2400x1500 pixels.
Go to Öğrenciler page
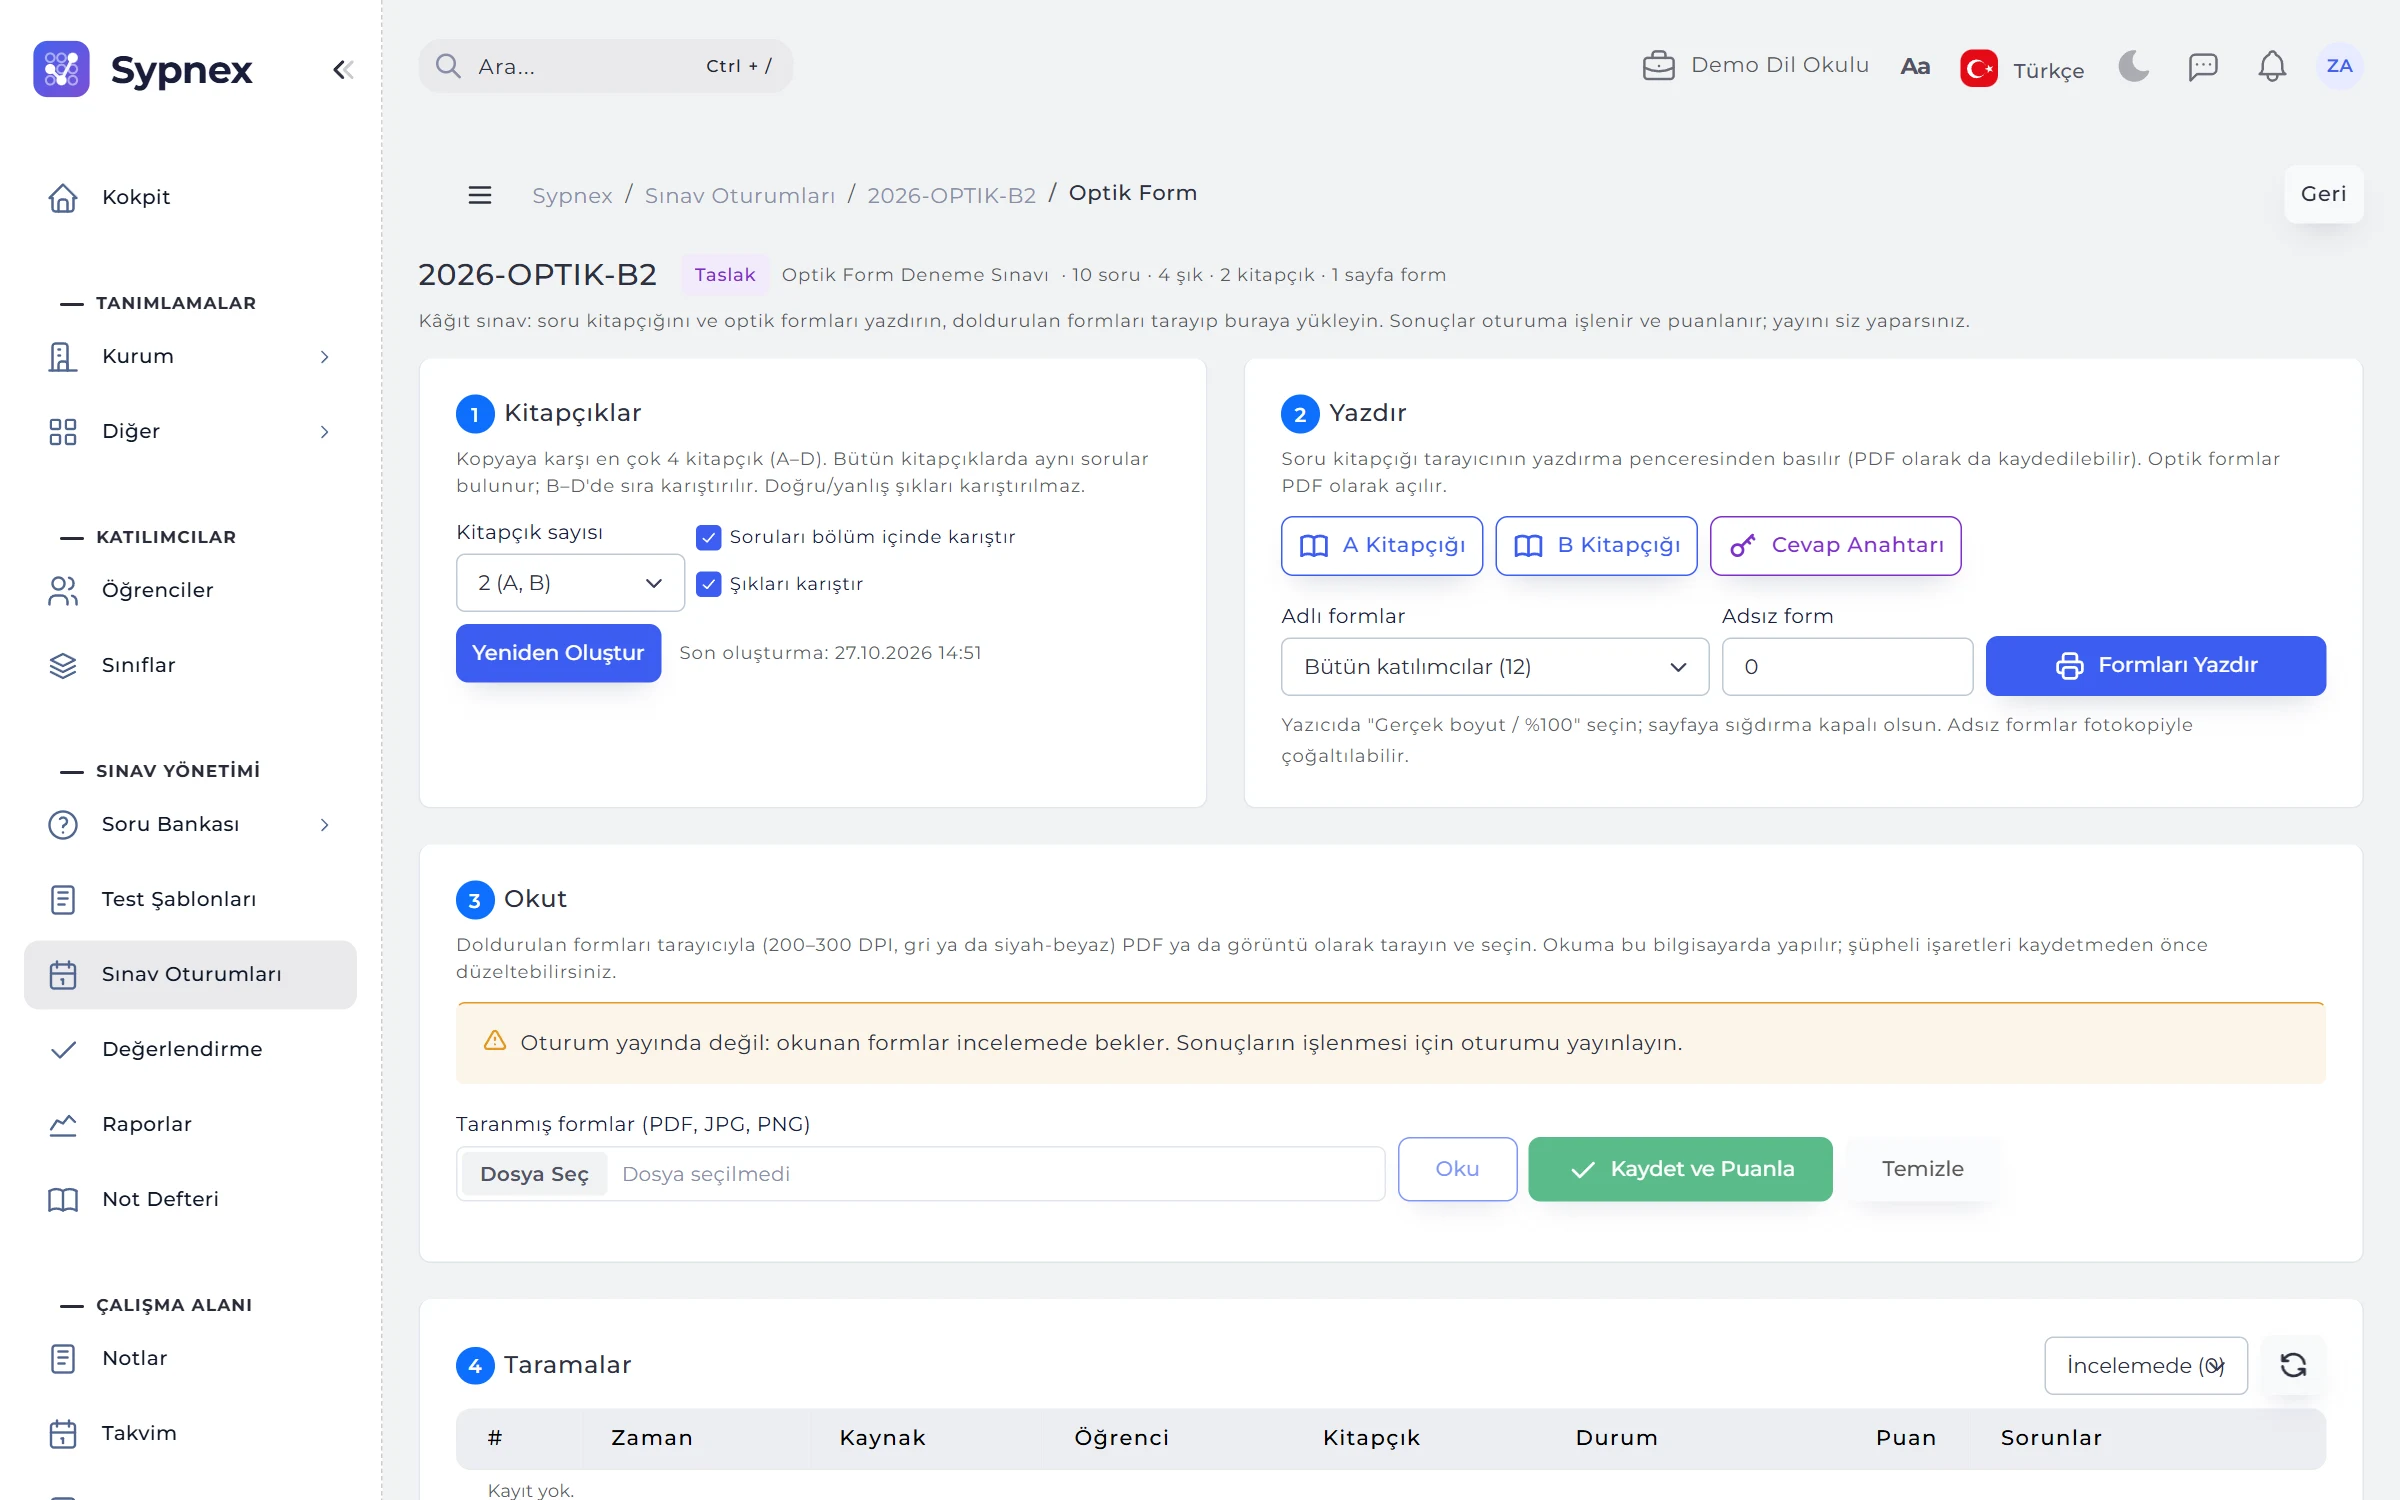[x=190, y=590]
